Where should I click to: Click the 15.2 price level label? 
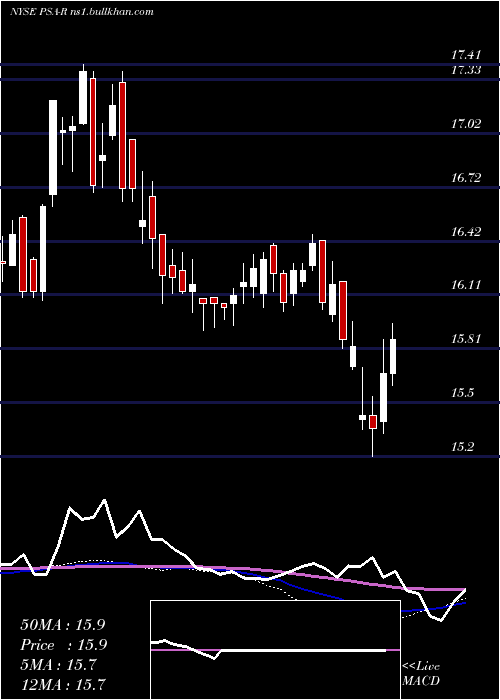click(462, 447)
